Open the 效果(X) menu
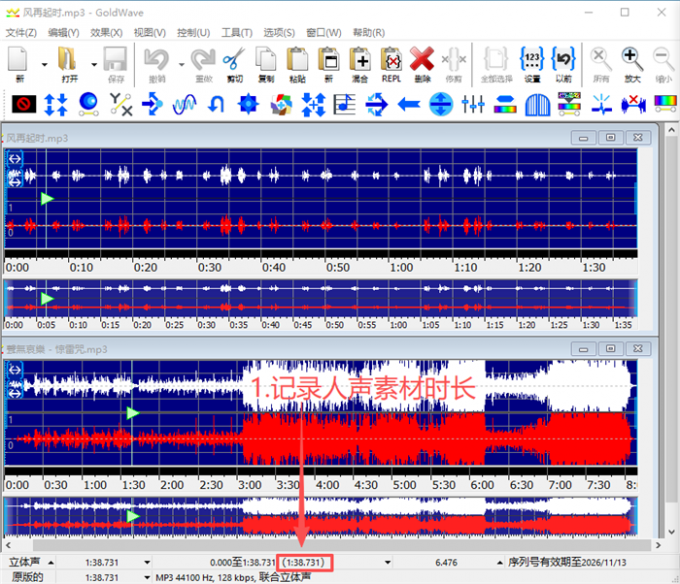 [x=106, y=33]
